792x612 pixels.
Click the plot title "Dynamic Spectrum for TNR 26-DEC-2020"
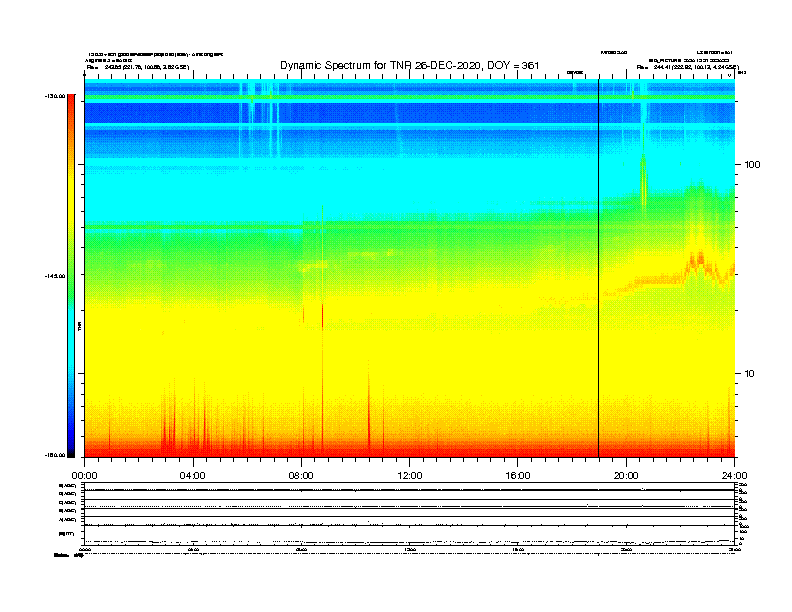(x=410, y=65)
